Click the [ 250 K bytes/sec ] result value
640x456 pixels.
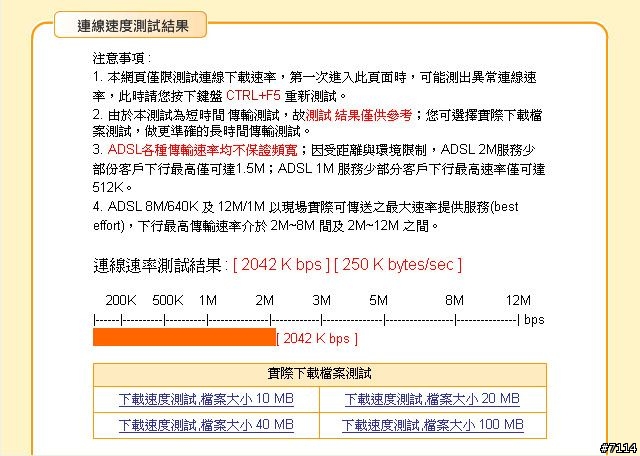coord(398,265)
